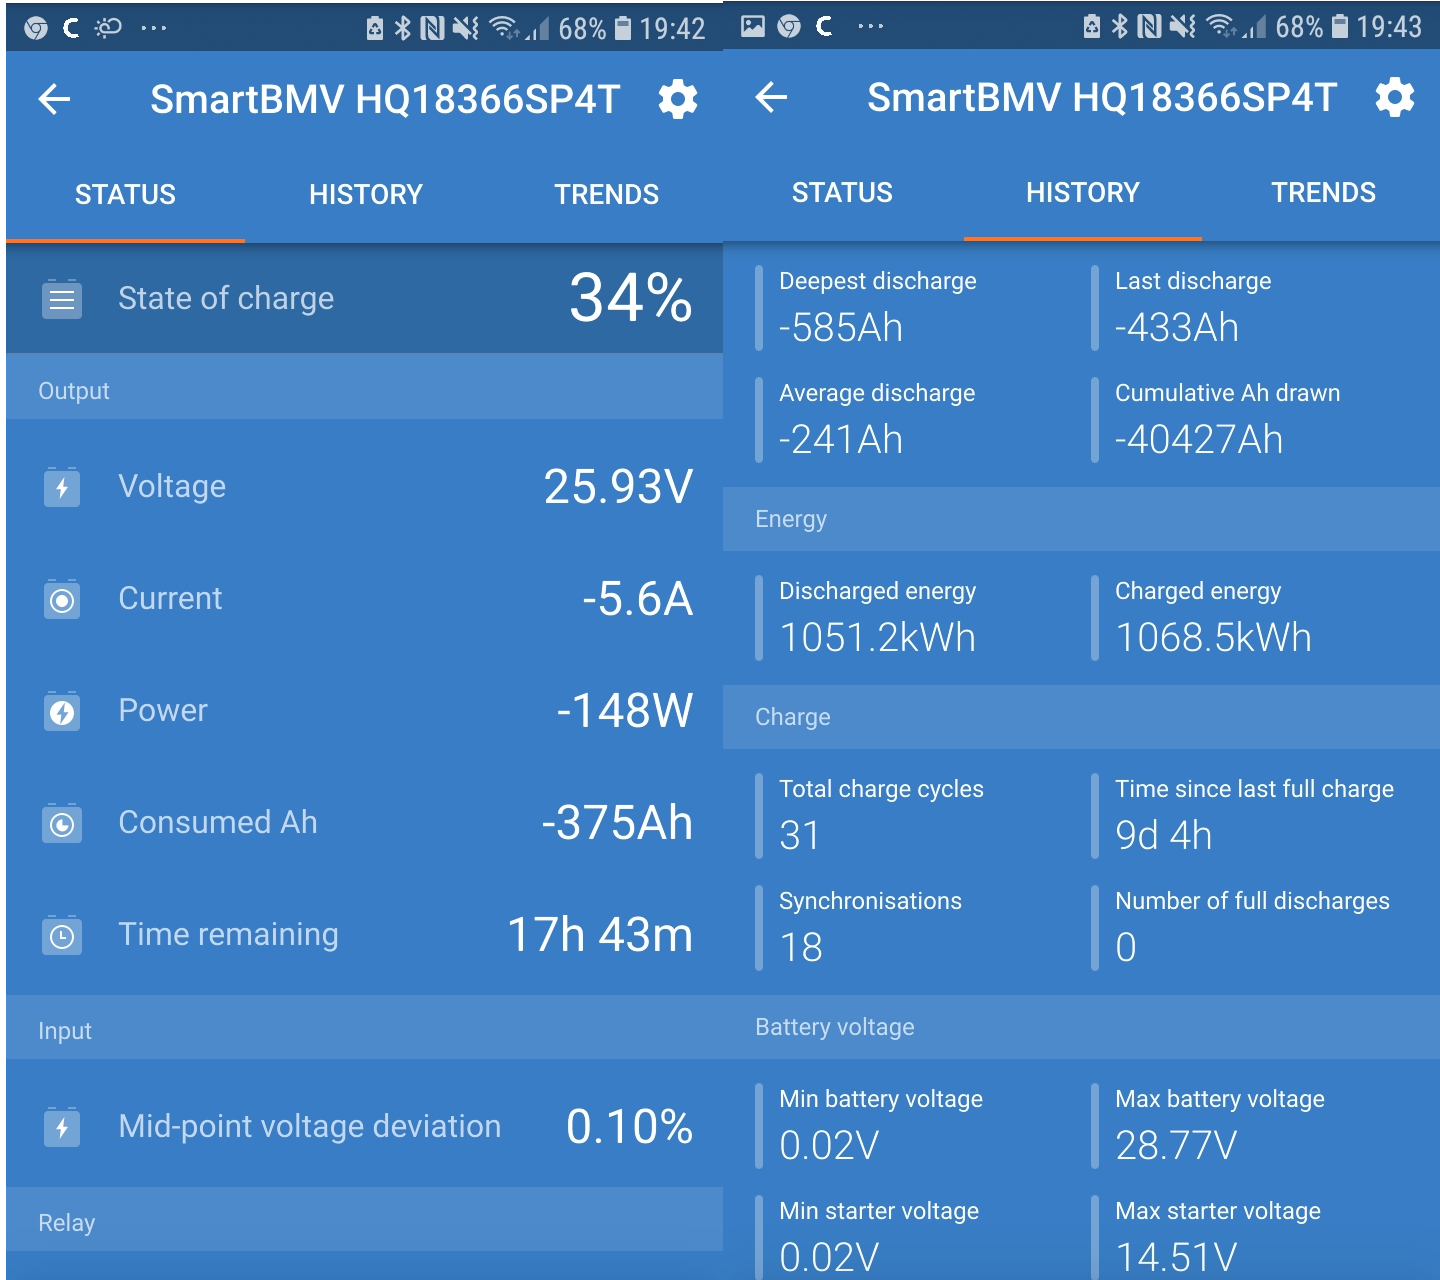Tap the Time remaining clock icon
The image size is (1440, 1280).
[x=62, y=935]
